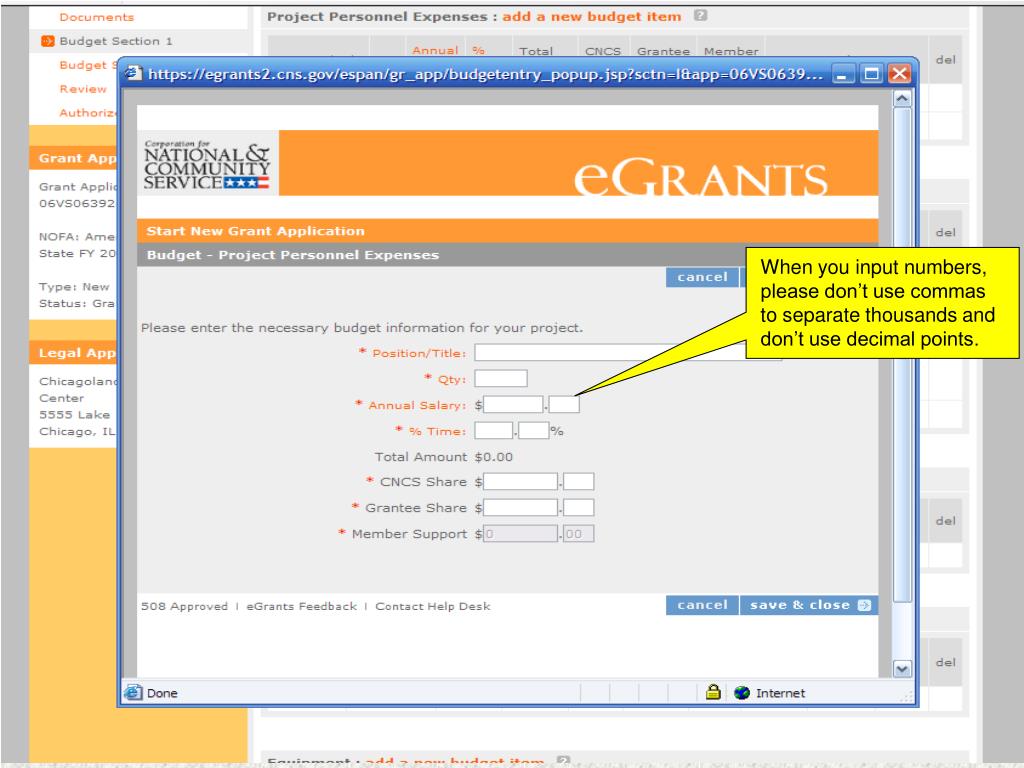Click help icon beside Project Personnel Expenses

(x=700, y=15)
